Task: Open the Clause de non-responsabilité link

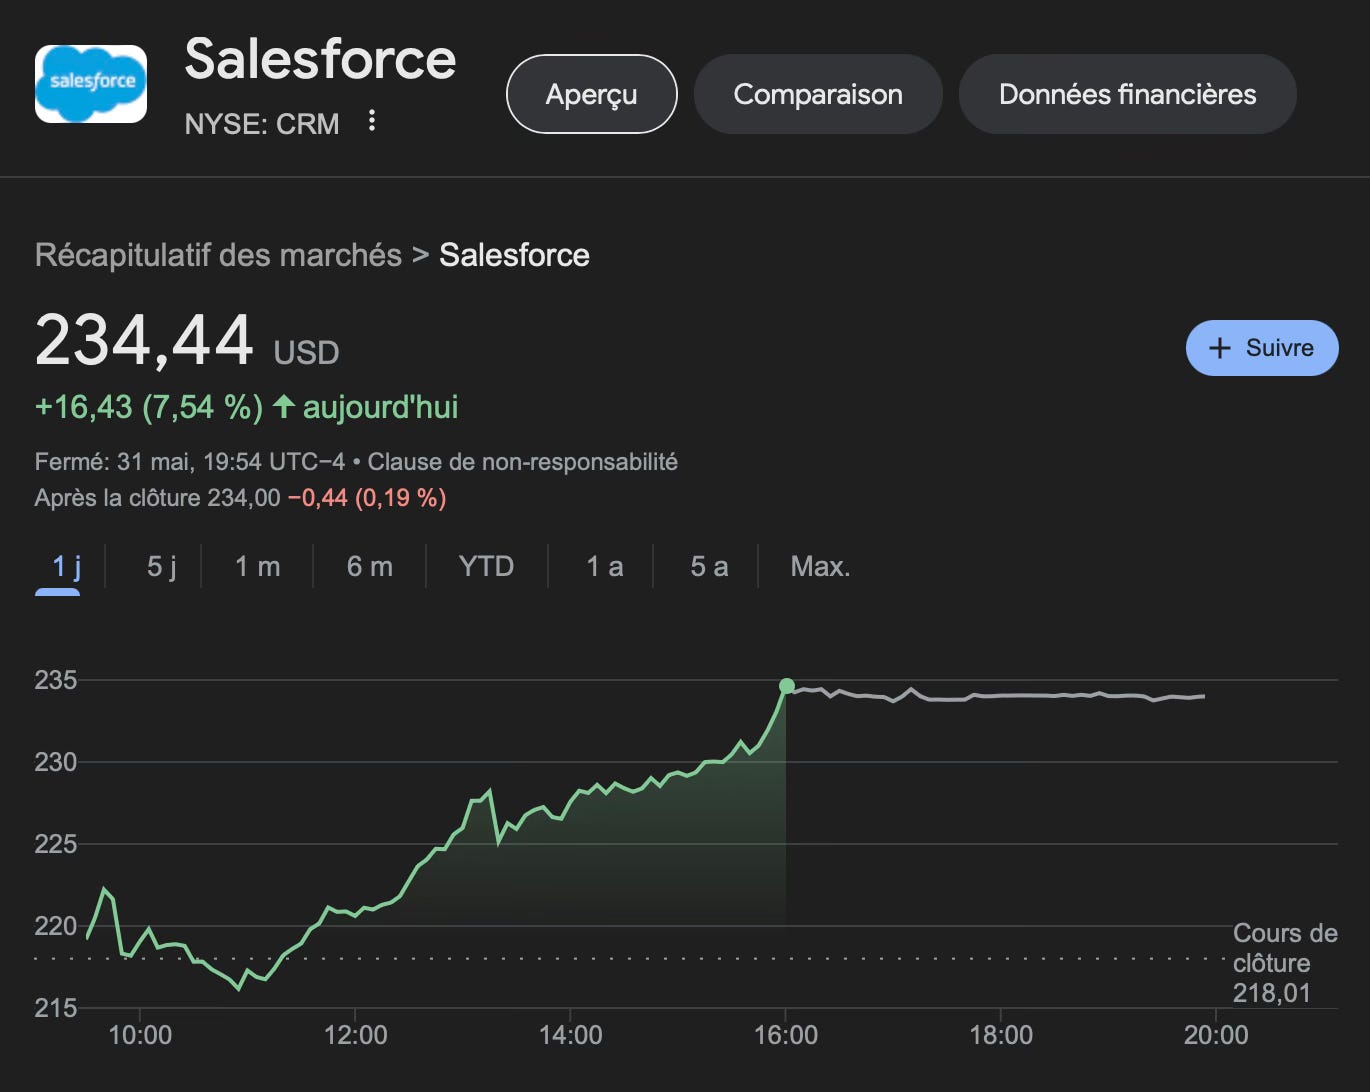Action: click(x=522, y=462)
